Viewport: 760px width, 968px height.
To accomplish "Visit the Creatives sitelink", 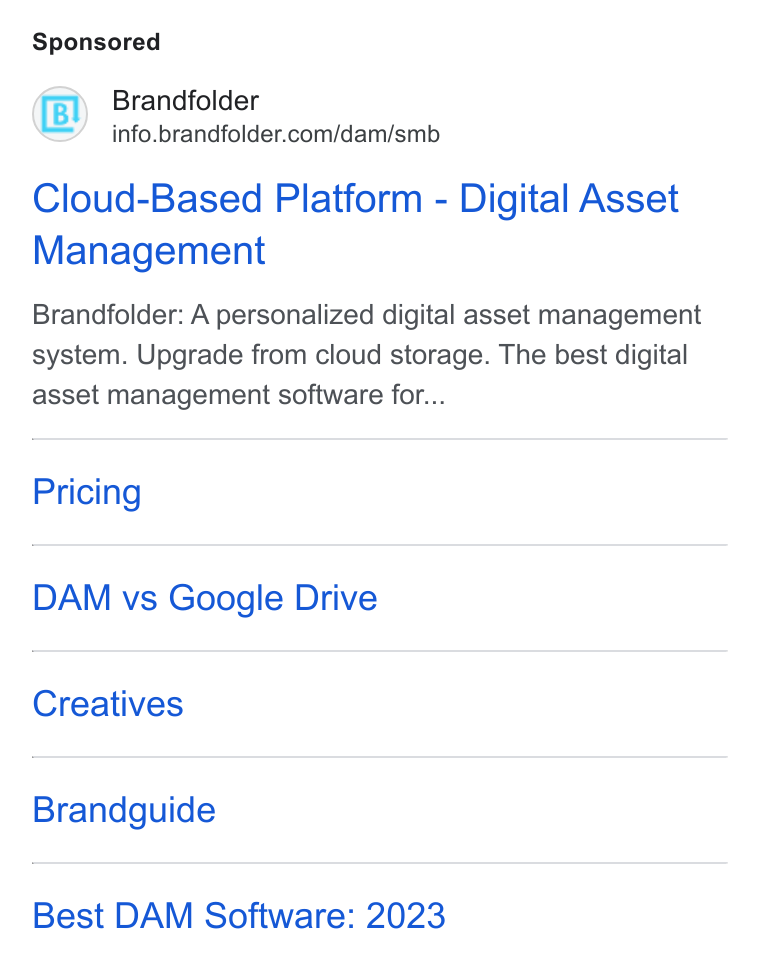I will pyautogui.click(x=108, y=704).
